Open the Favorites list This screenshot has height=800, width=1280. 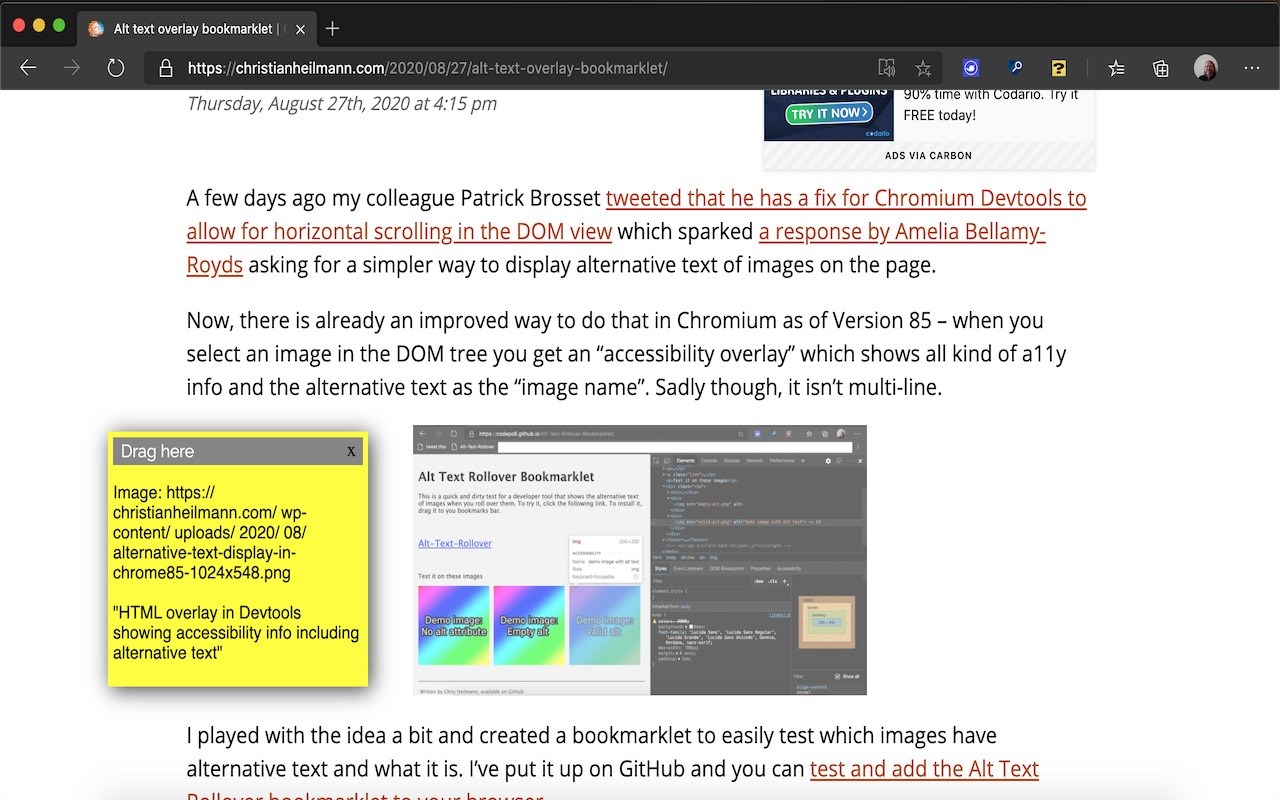click(1117, 68)
